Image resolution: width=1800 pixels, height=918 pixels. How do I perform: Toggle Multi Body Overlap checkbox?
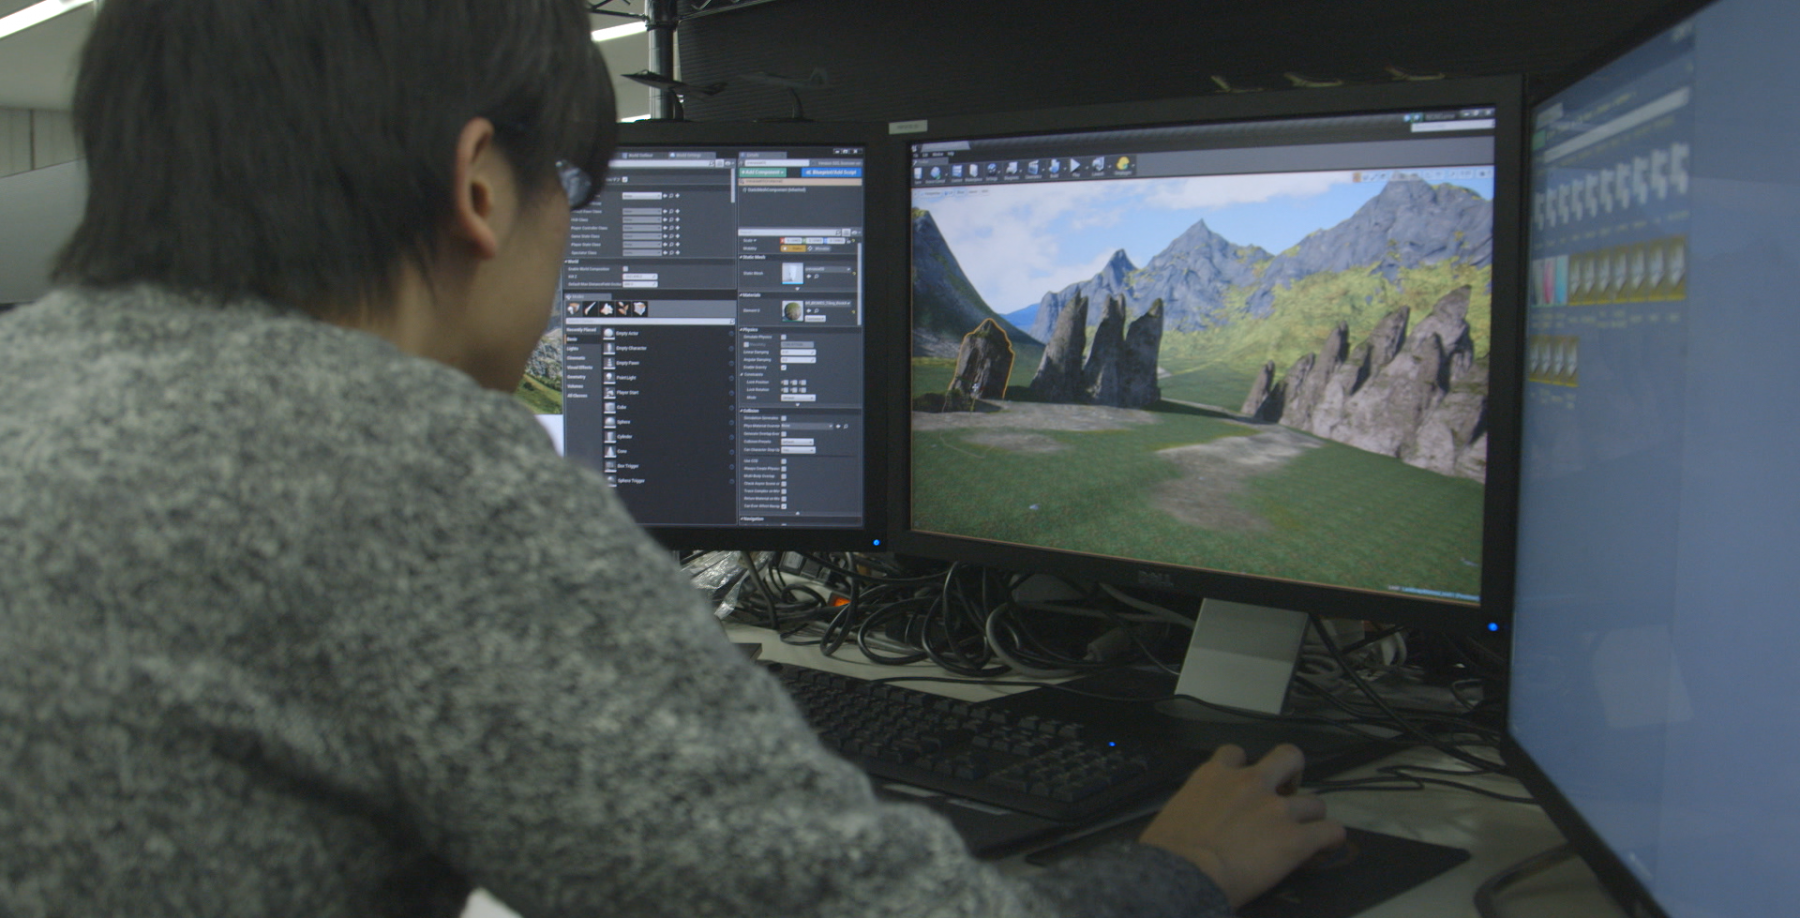click(x=784, y=476)
